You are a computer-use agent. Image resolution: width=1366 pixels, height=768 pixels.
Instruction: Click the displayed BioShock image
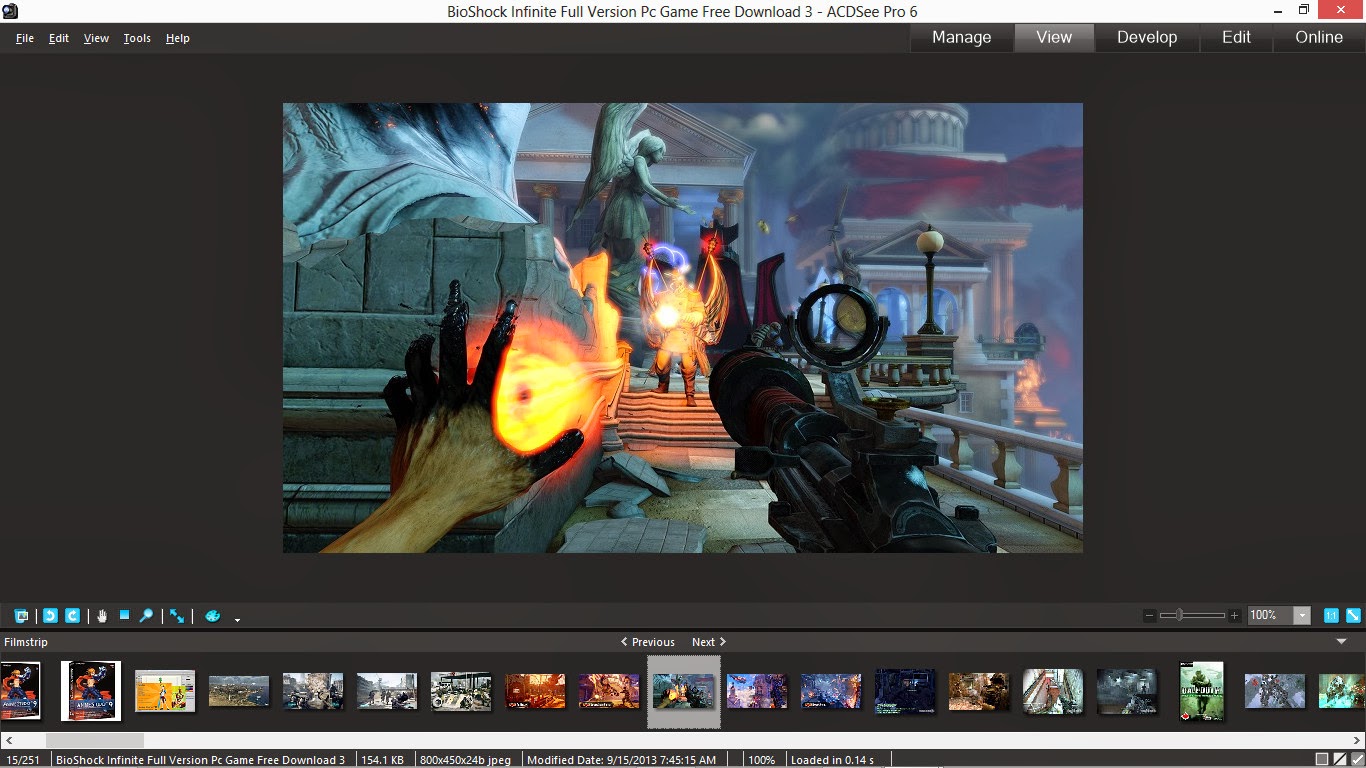[683, 328]
